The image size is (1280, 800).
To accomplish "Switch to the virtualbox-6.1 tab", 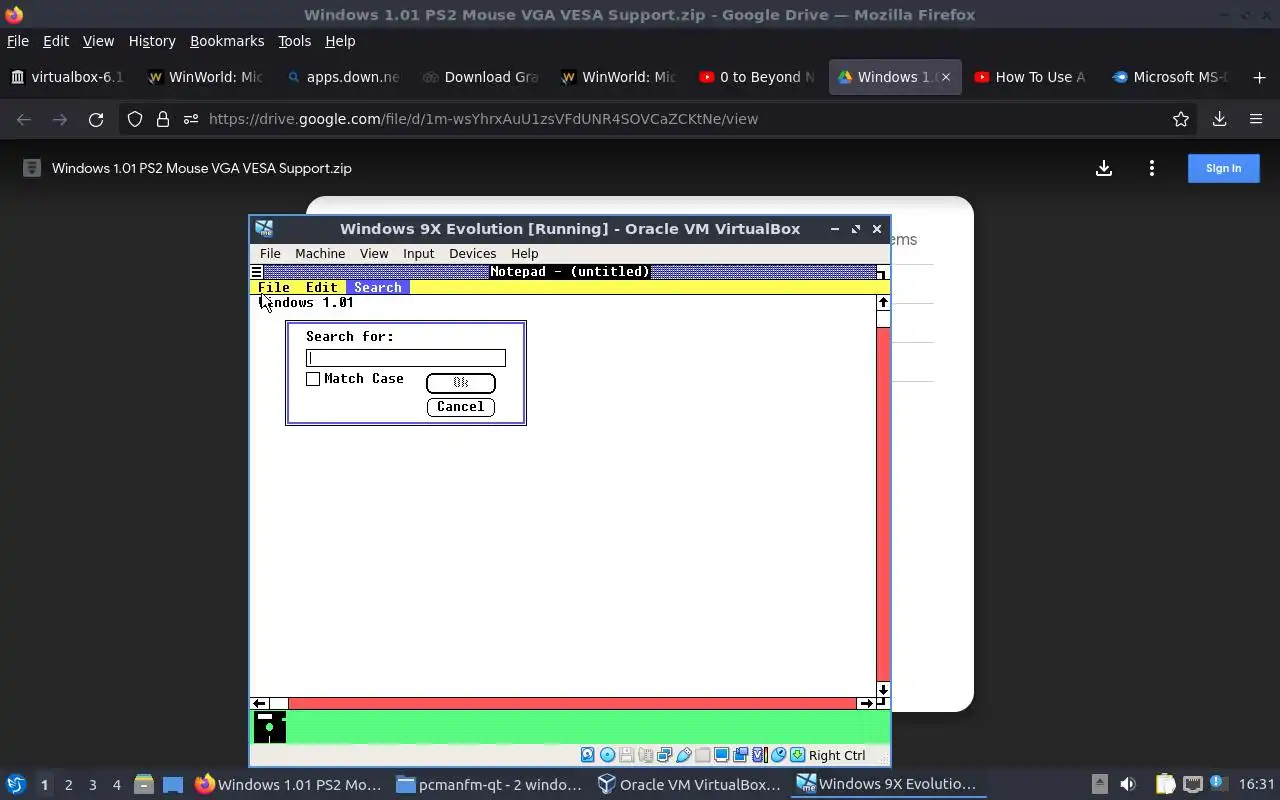I will point(68,77).
